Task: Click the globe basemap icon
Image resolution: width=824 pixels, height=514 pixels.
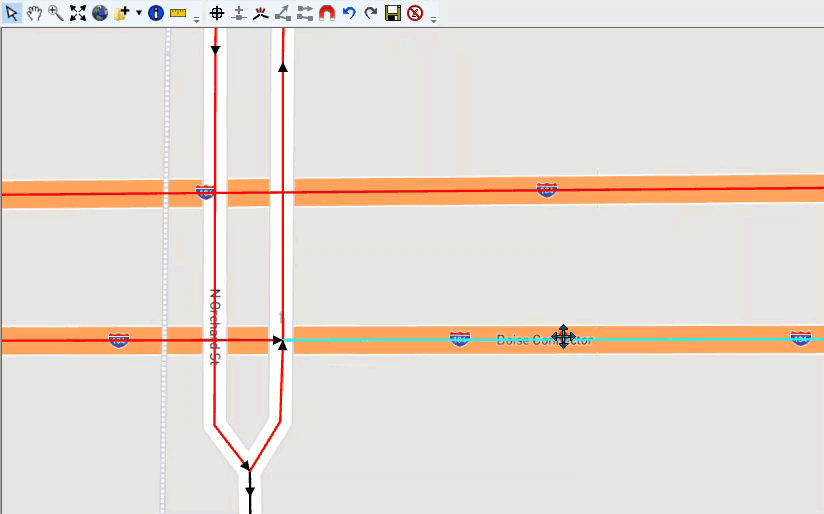Action: point(100,13)
